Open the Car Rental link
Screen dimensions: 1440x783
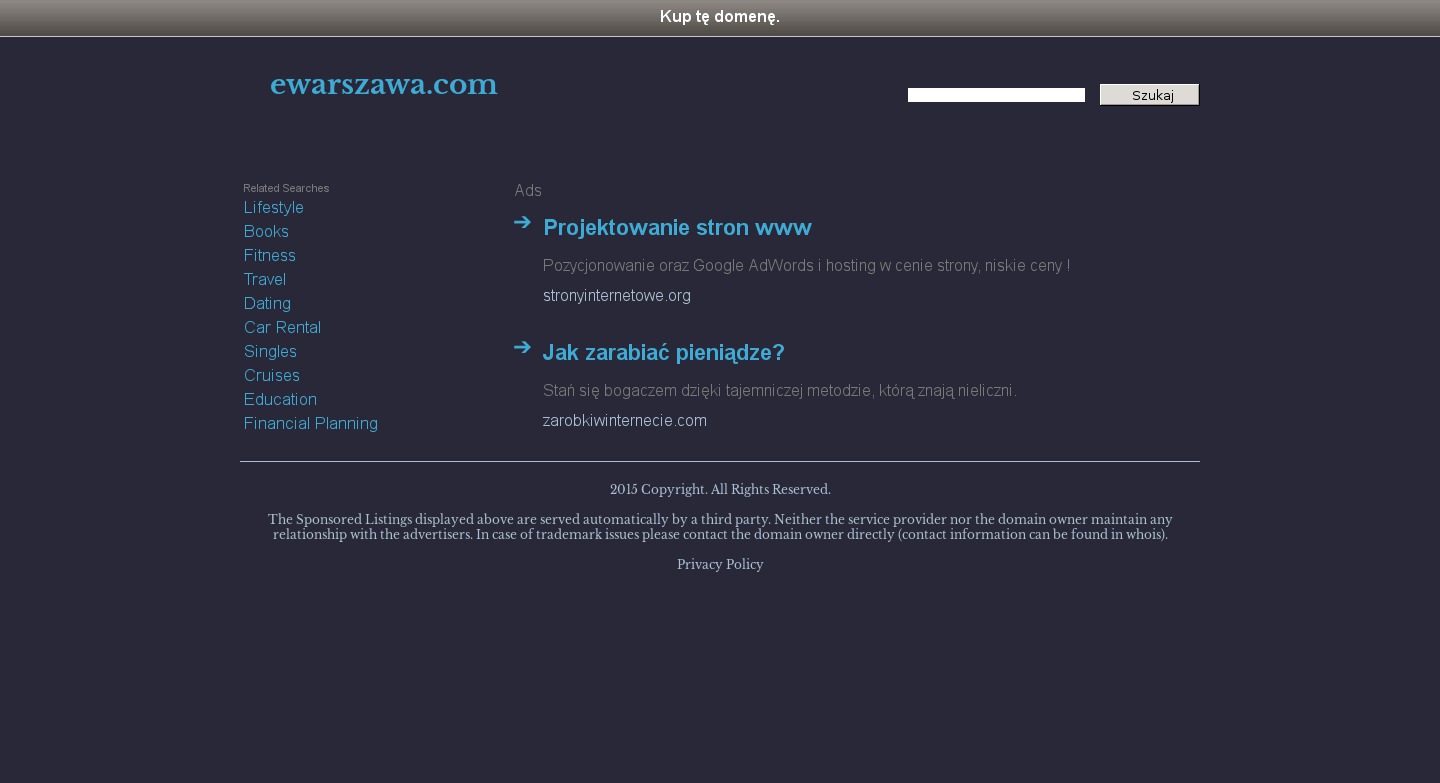(x=282, y=328)
